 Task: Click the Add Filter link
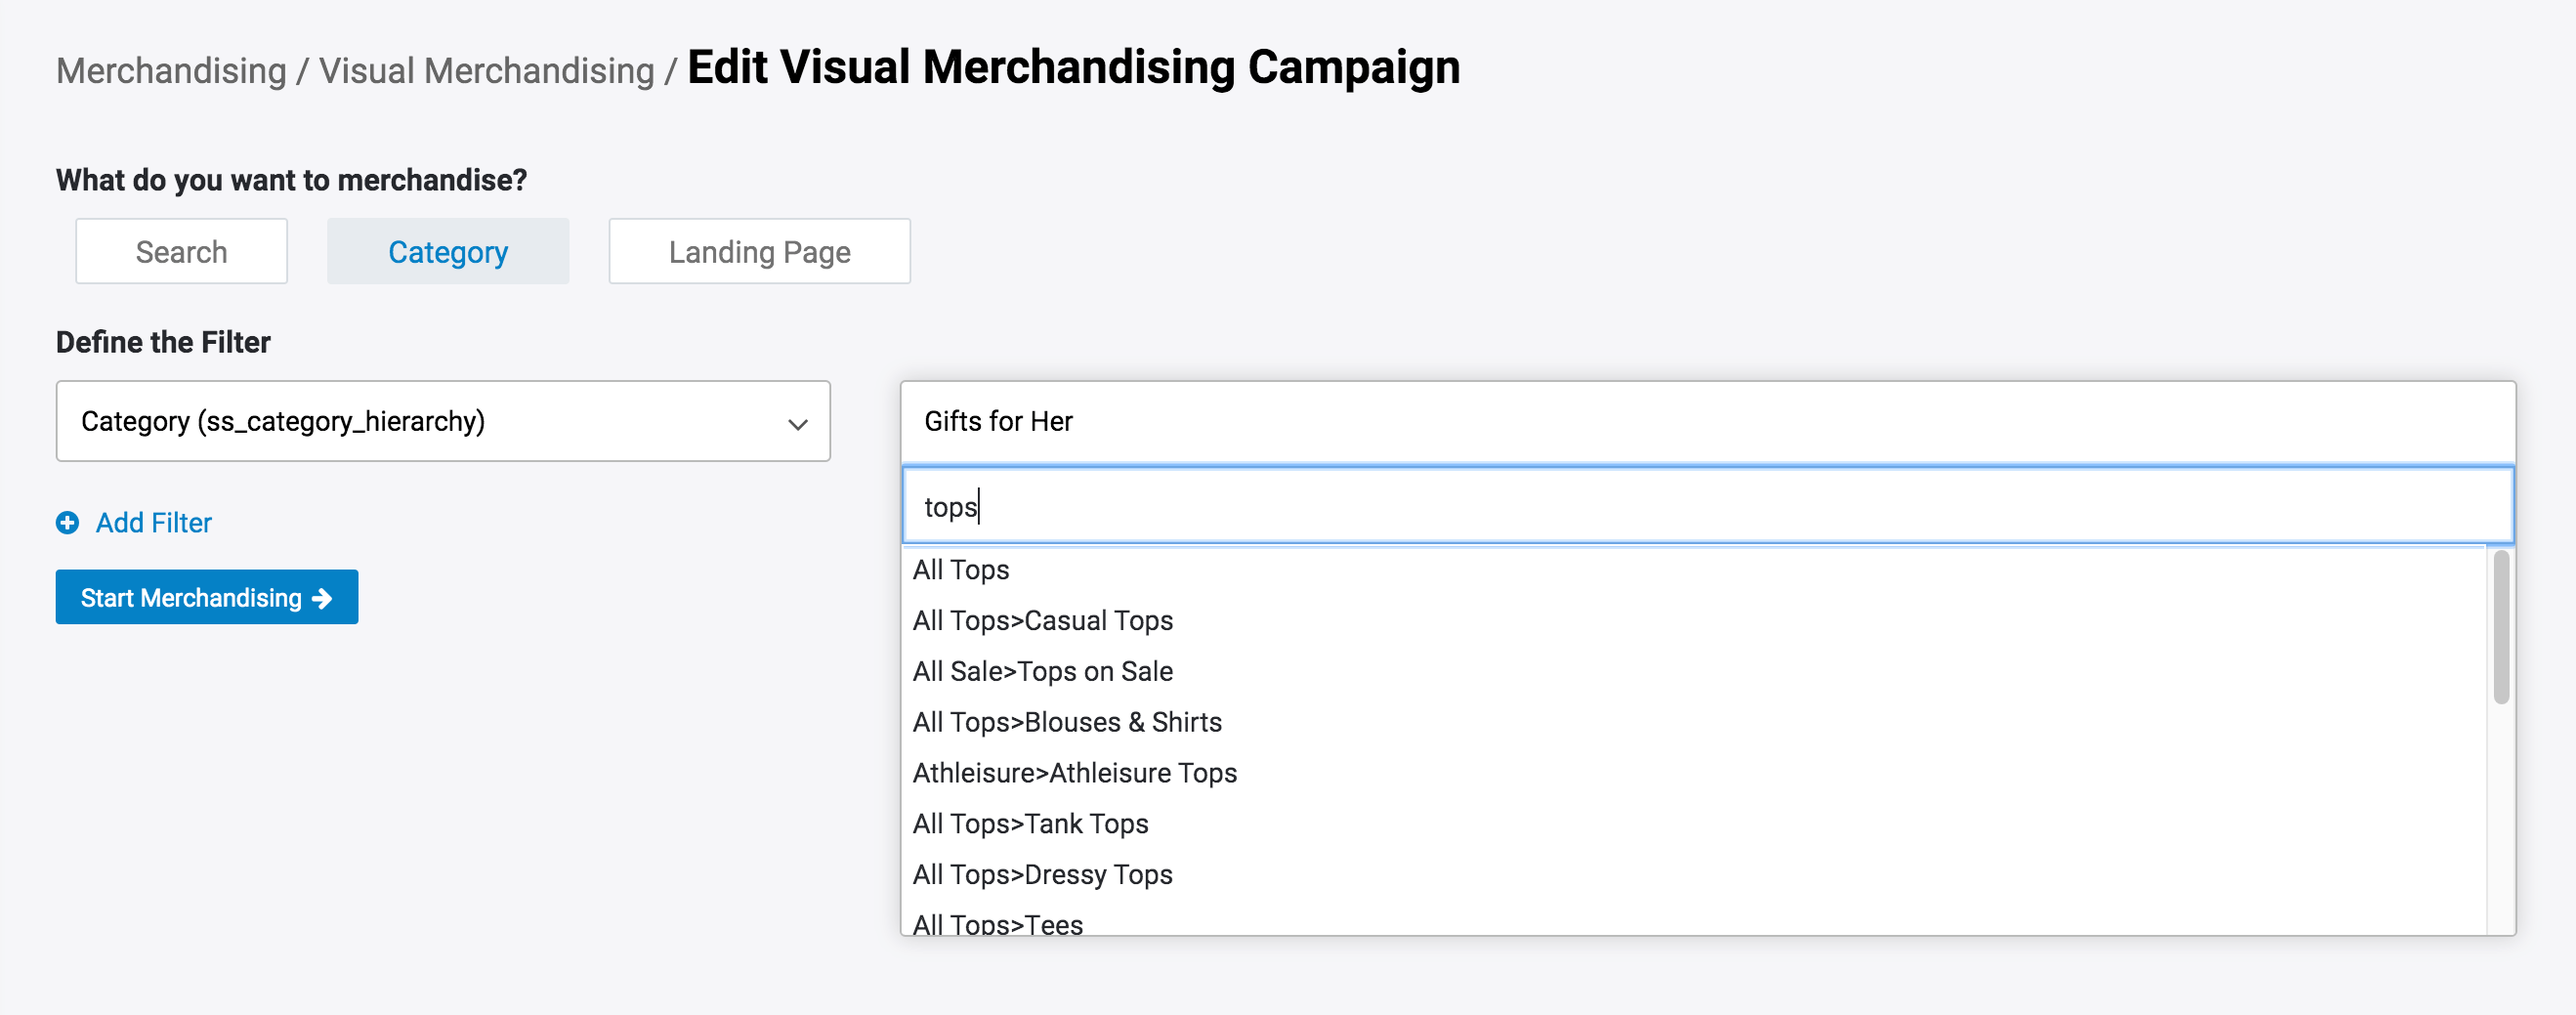153,523
